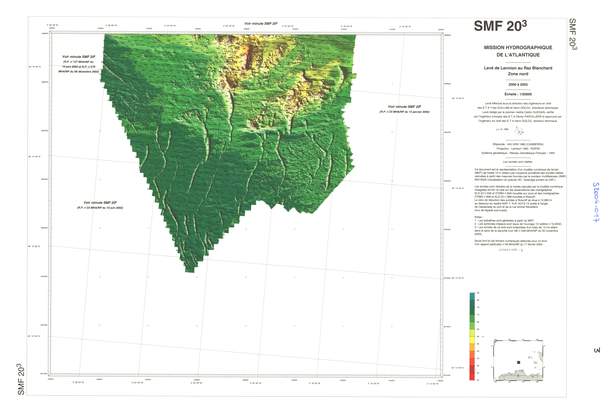Click the handwritten number 3 in right margin
Screen dimensions: 612x411
(x=596, y=350)
